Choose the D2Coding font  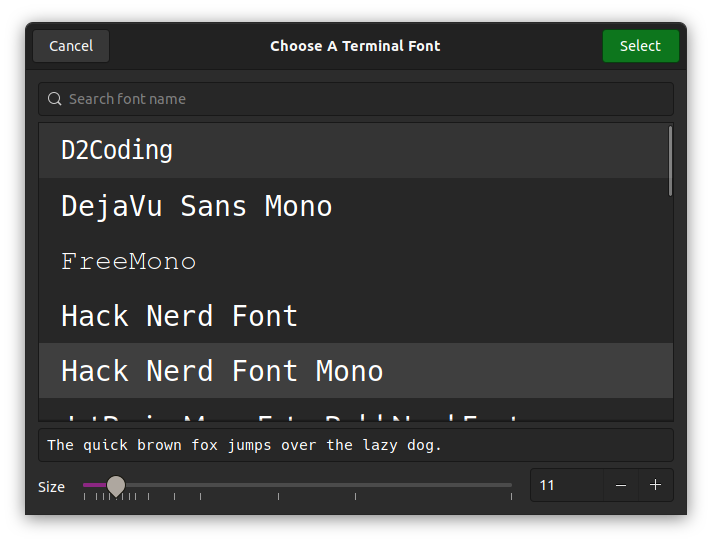click(354, 150)
